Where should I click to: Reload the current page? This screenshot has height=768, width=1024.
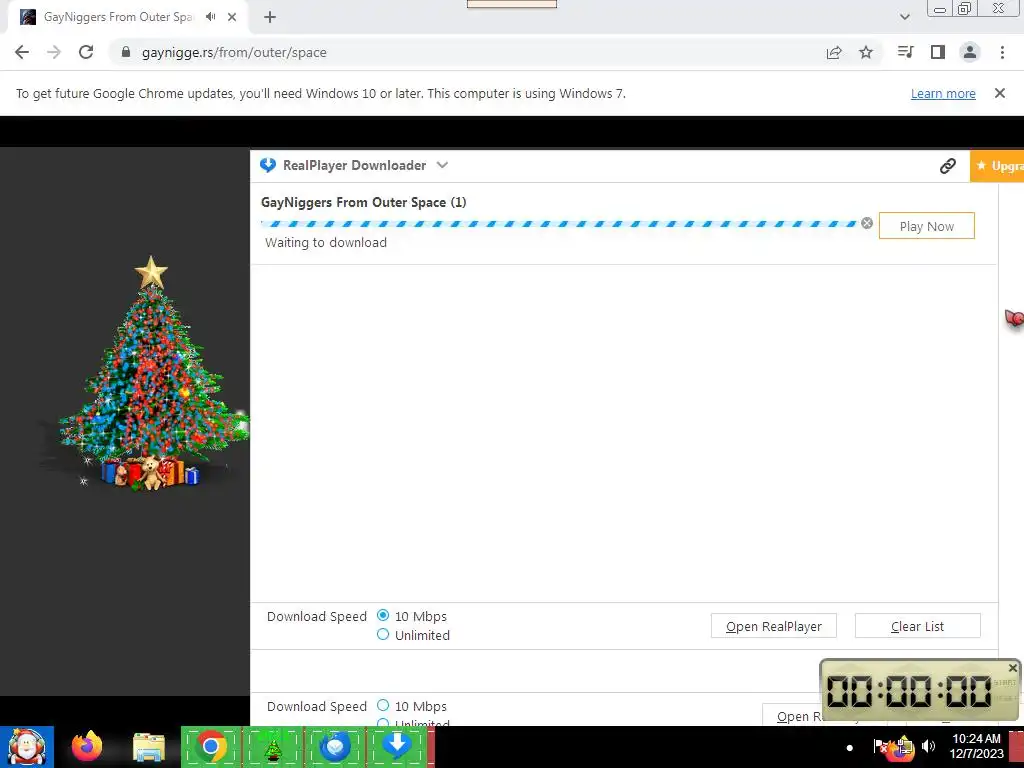click(86, 52)
